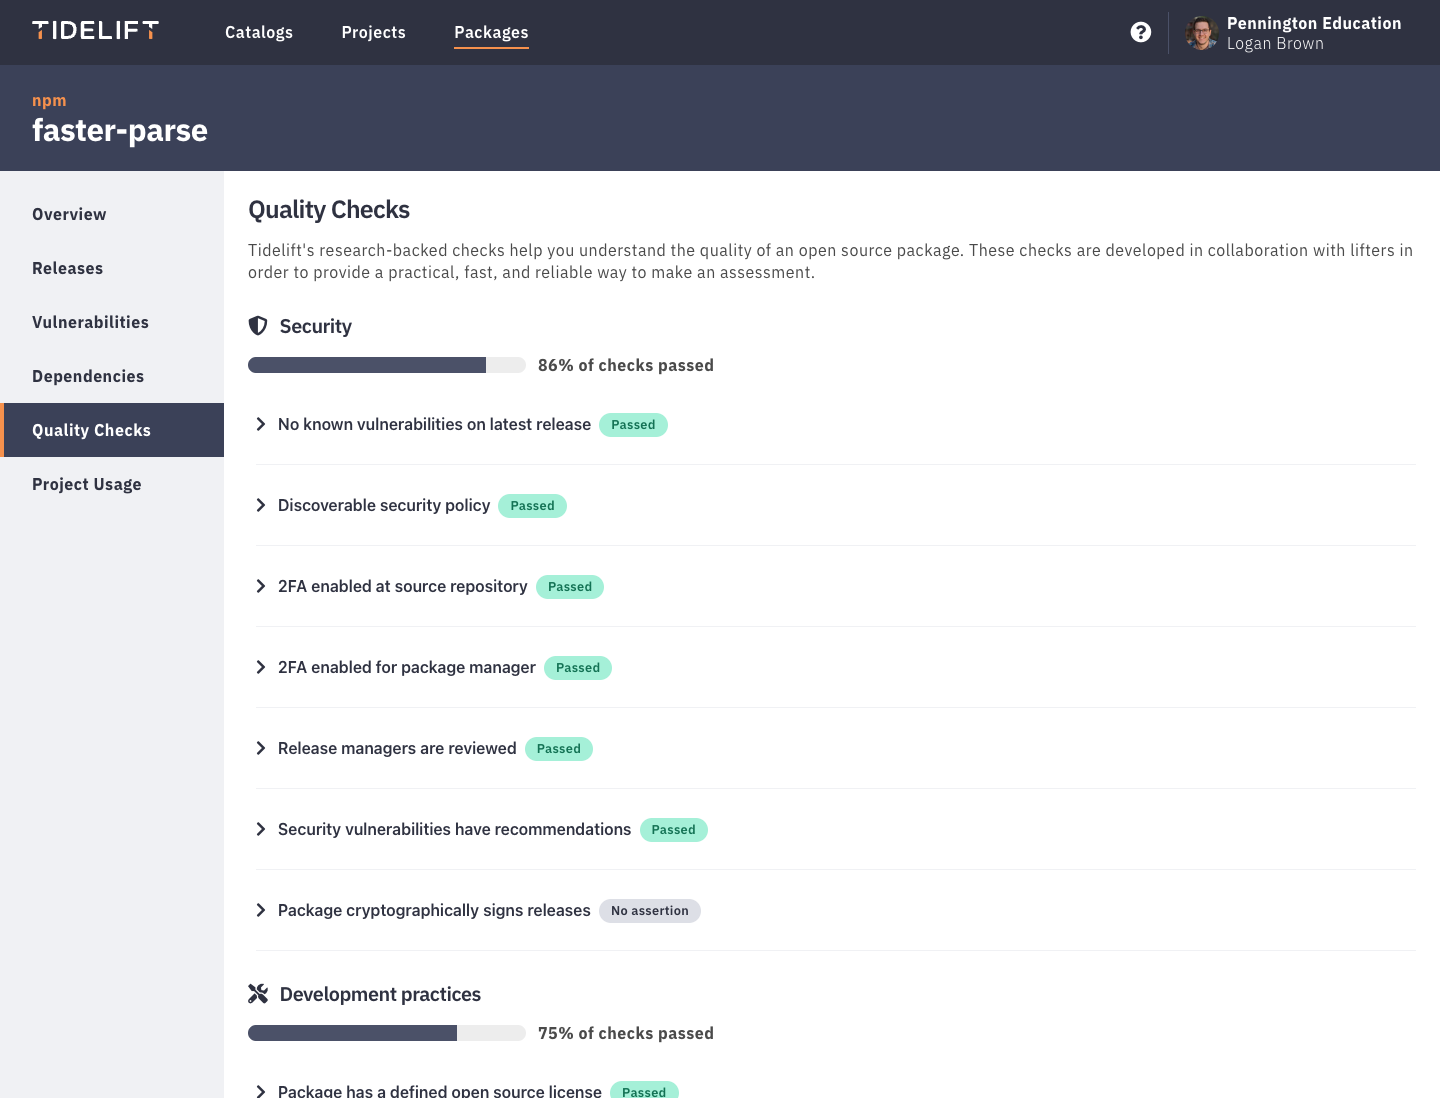The image size is (1440, 1098).
Task: Click the faster-parse package title
Action: click(x=120, y=131)
